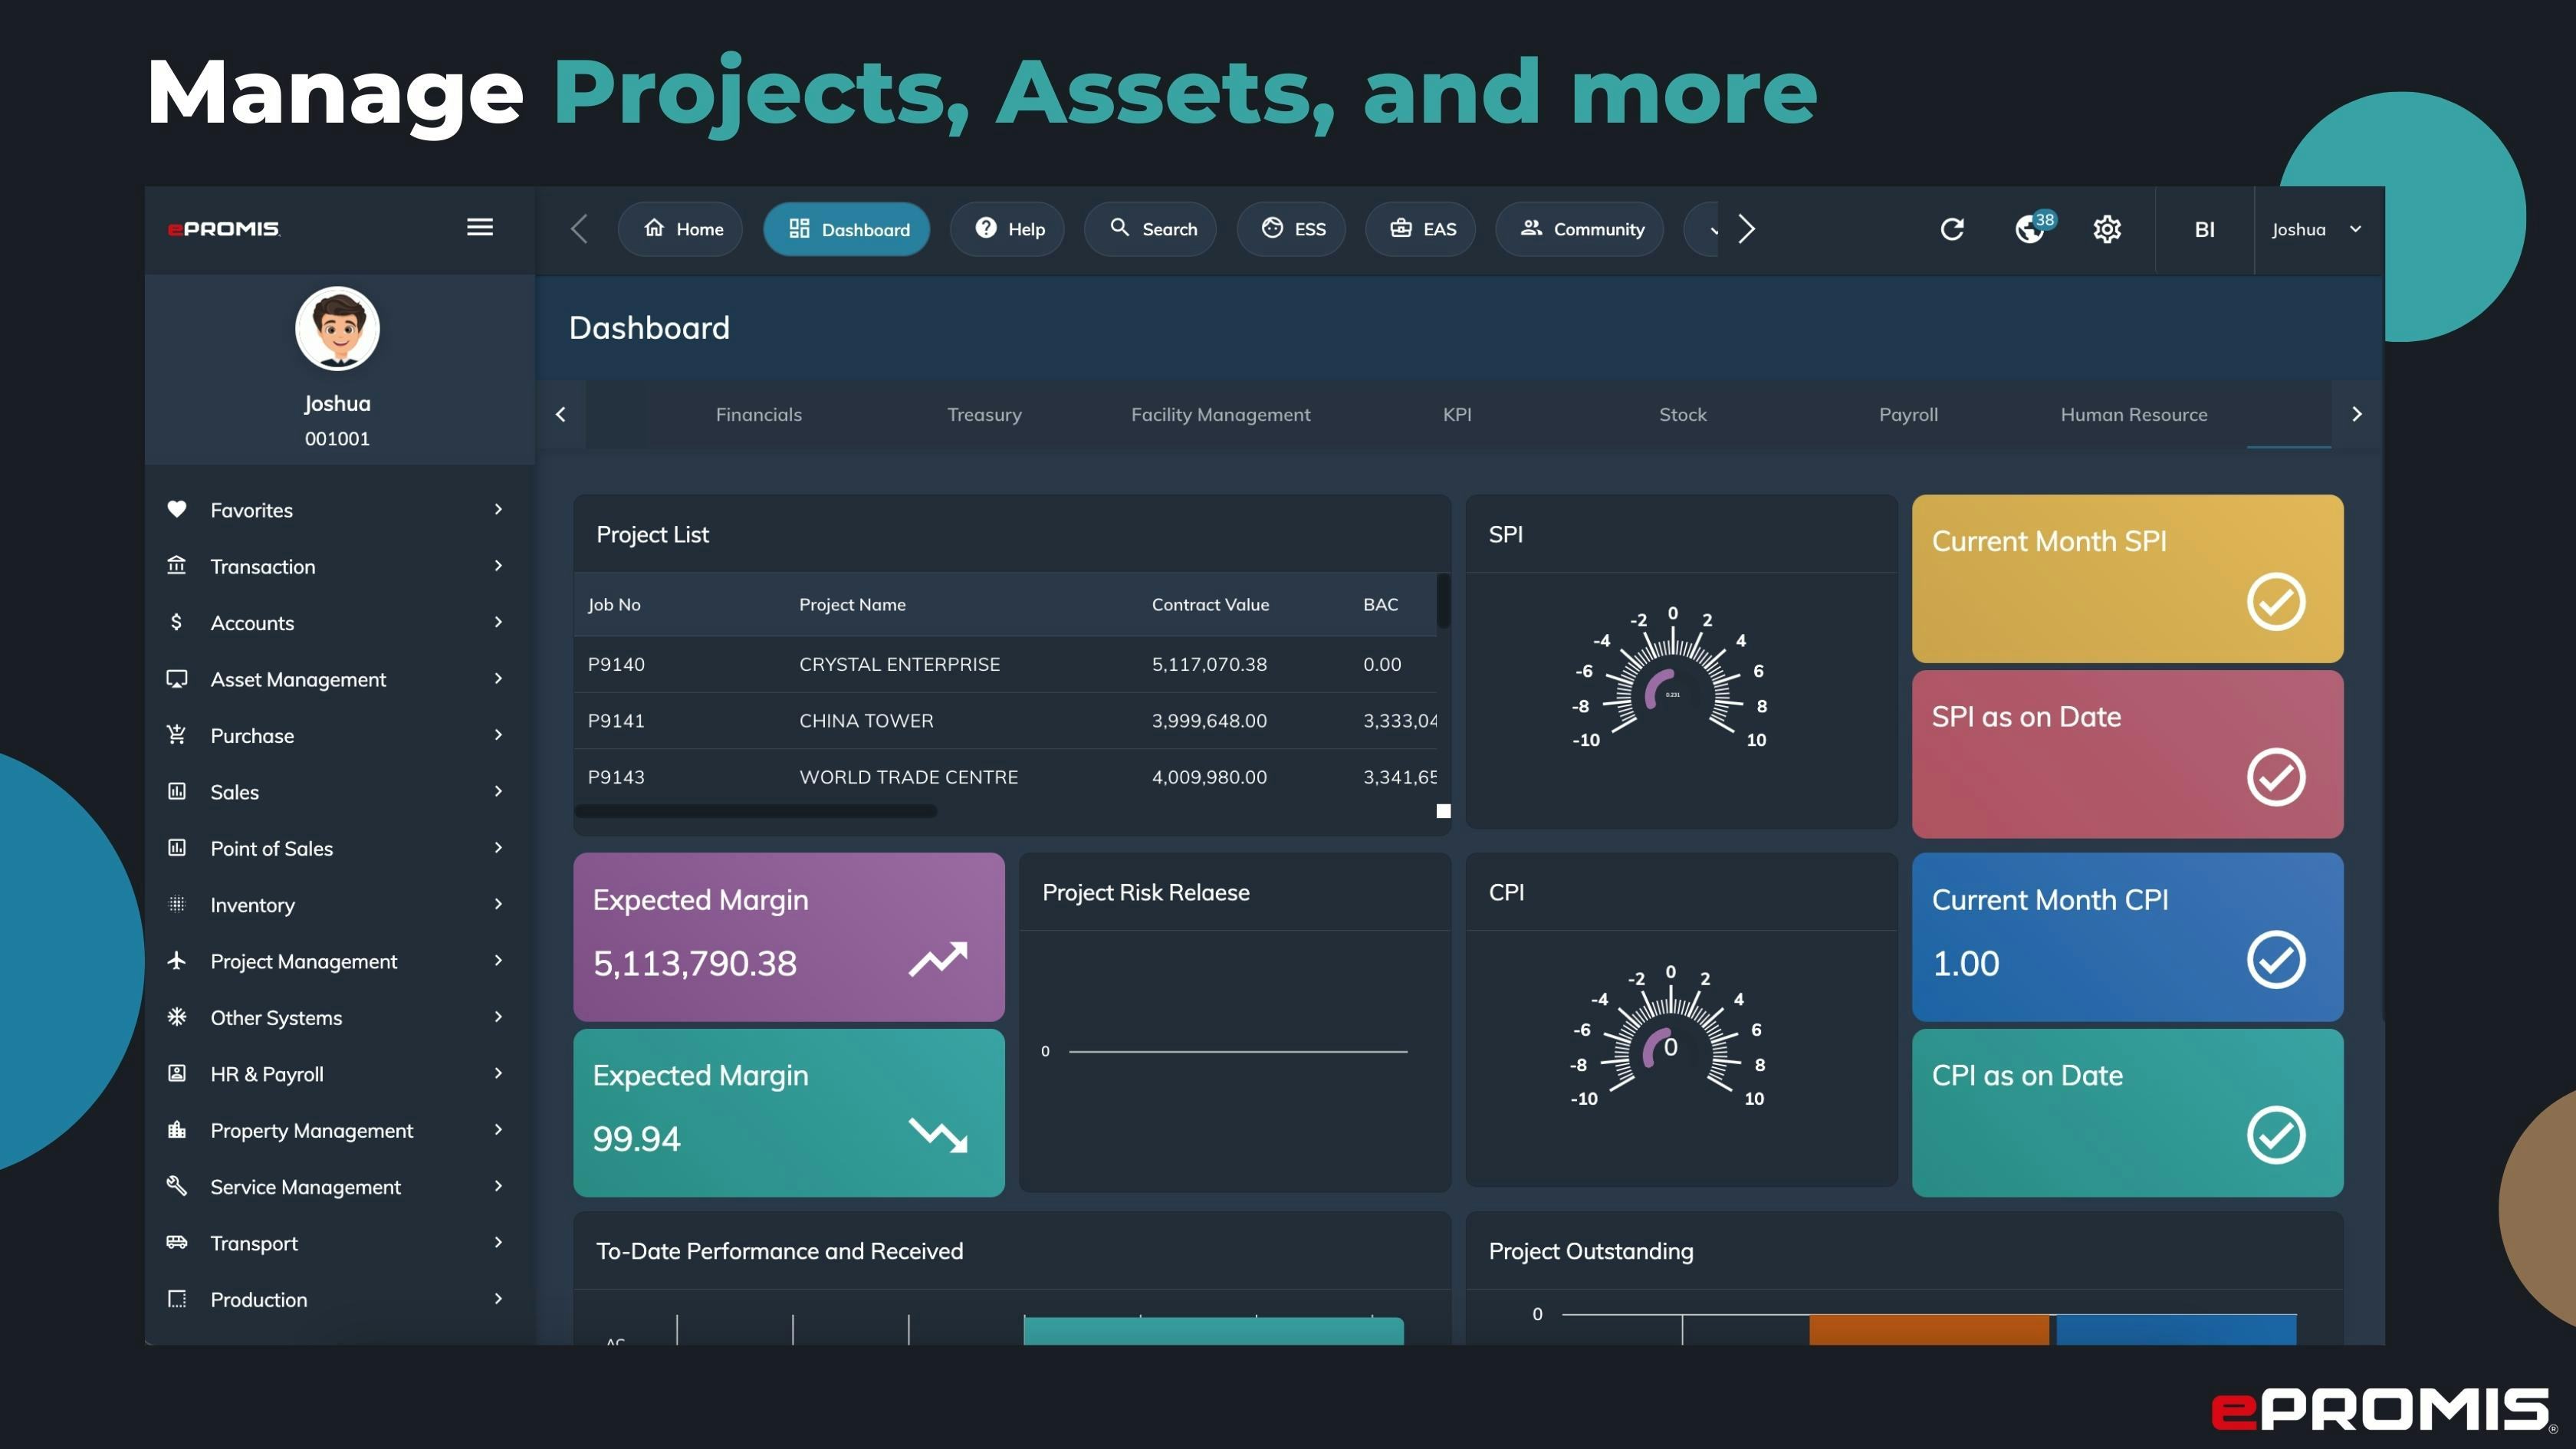Toggle the checkmark on CPI as on Date card
The image size is (2576, 1449).
point(2275,1136)
